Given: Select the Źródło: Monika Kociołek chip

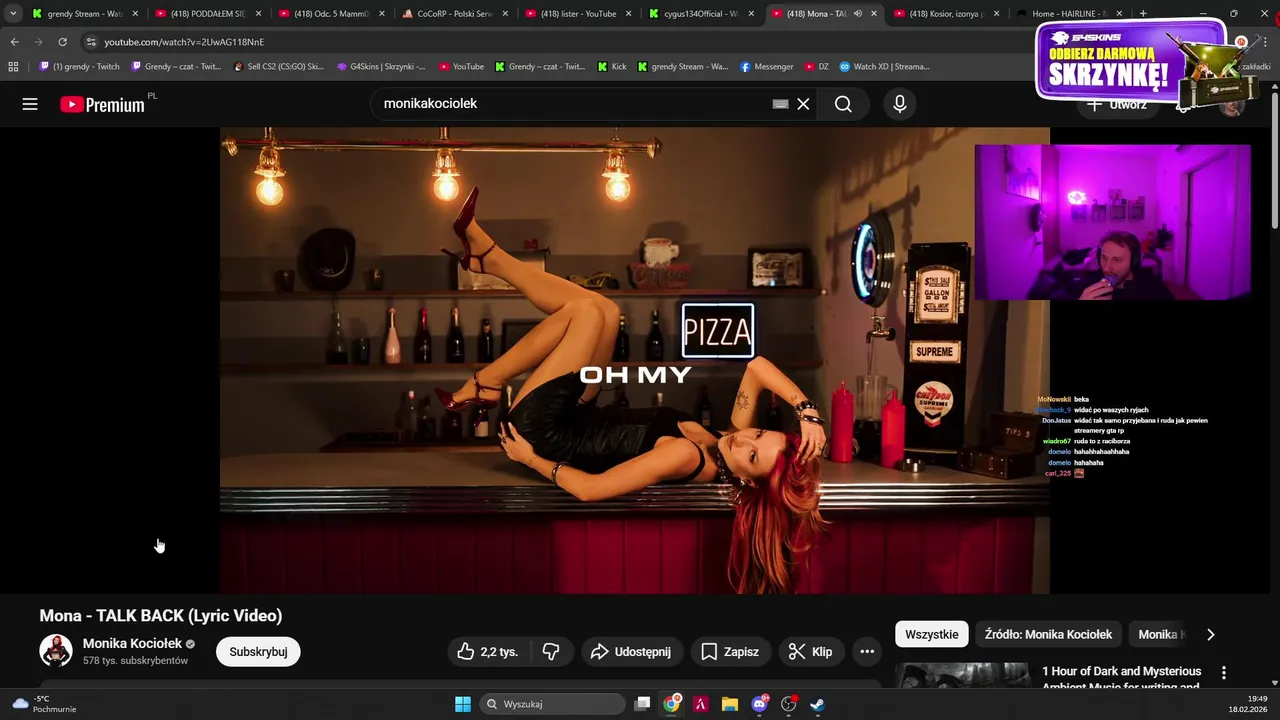Looking at the screenshot, I should 1048,635.
